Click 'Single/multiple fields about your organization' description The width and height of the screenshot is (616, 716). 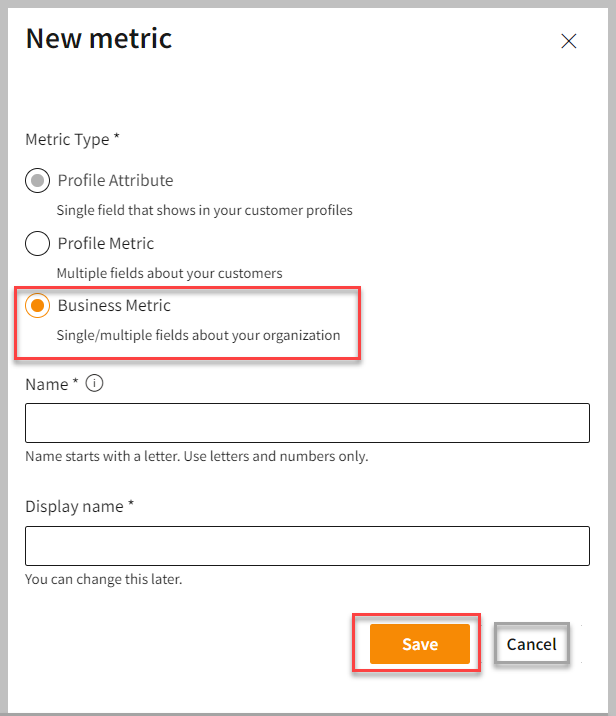(198, 335)
